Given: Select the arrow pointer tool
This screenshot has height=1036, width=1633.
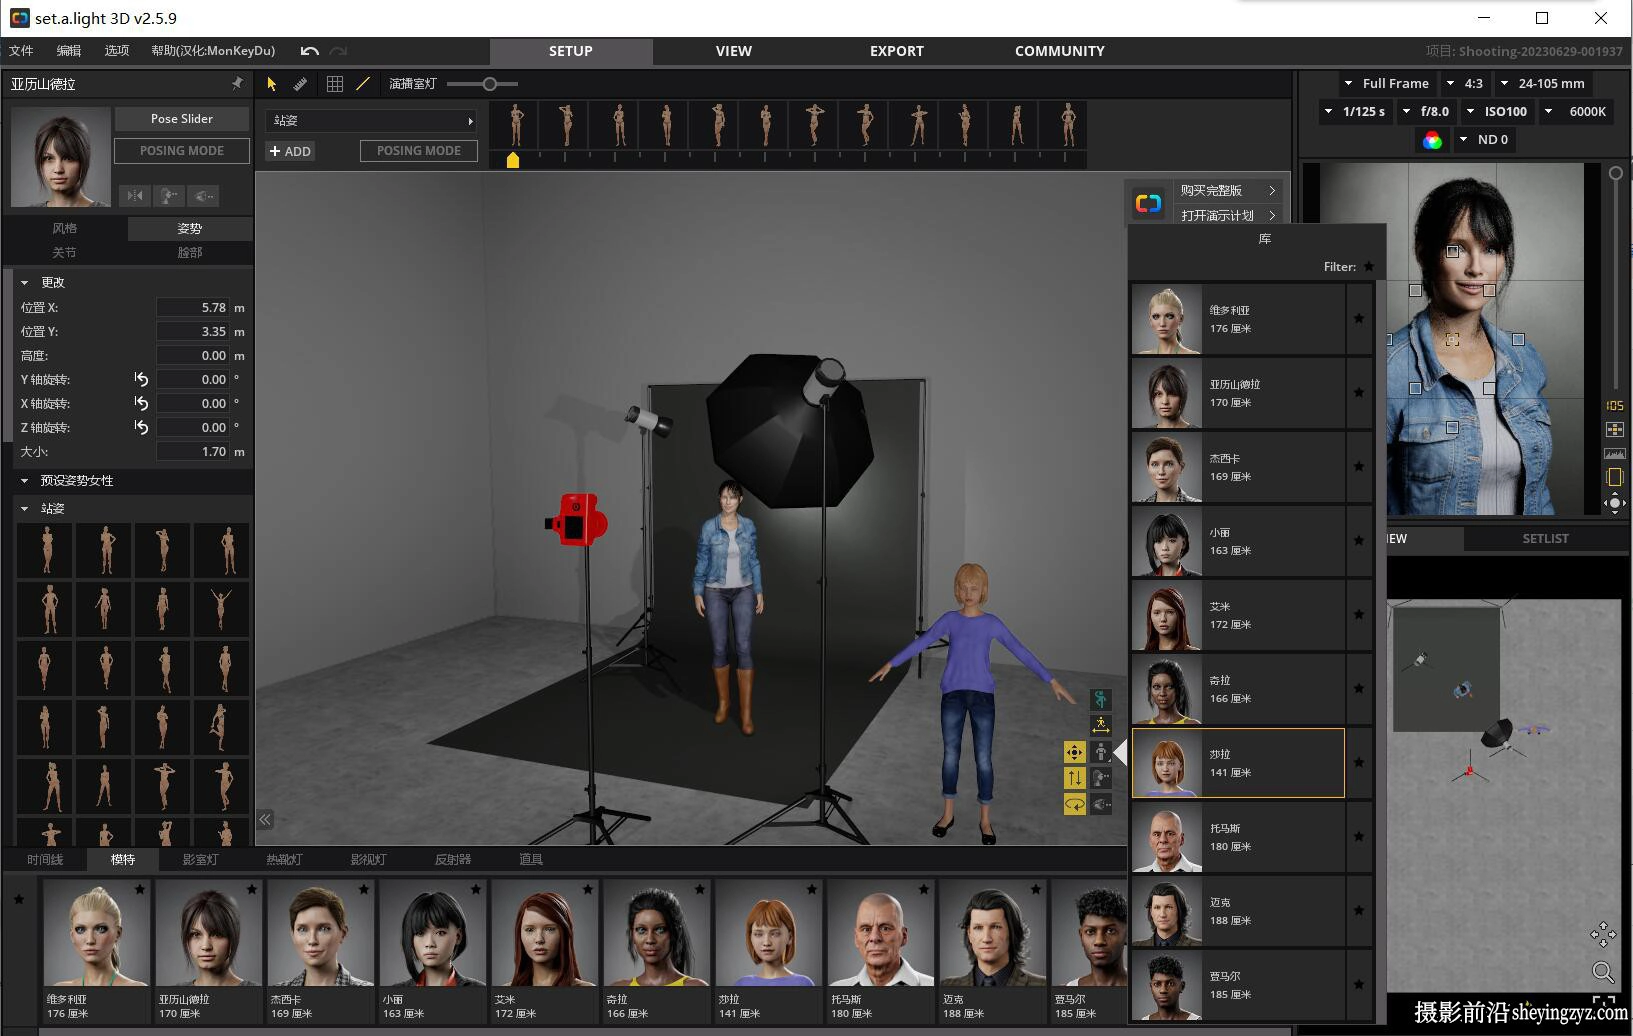Looking at the screenshot, I should point(271,84).
